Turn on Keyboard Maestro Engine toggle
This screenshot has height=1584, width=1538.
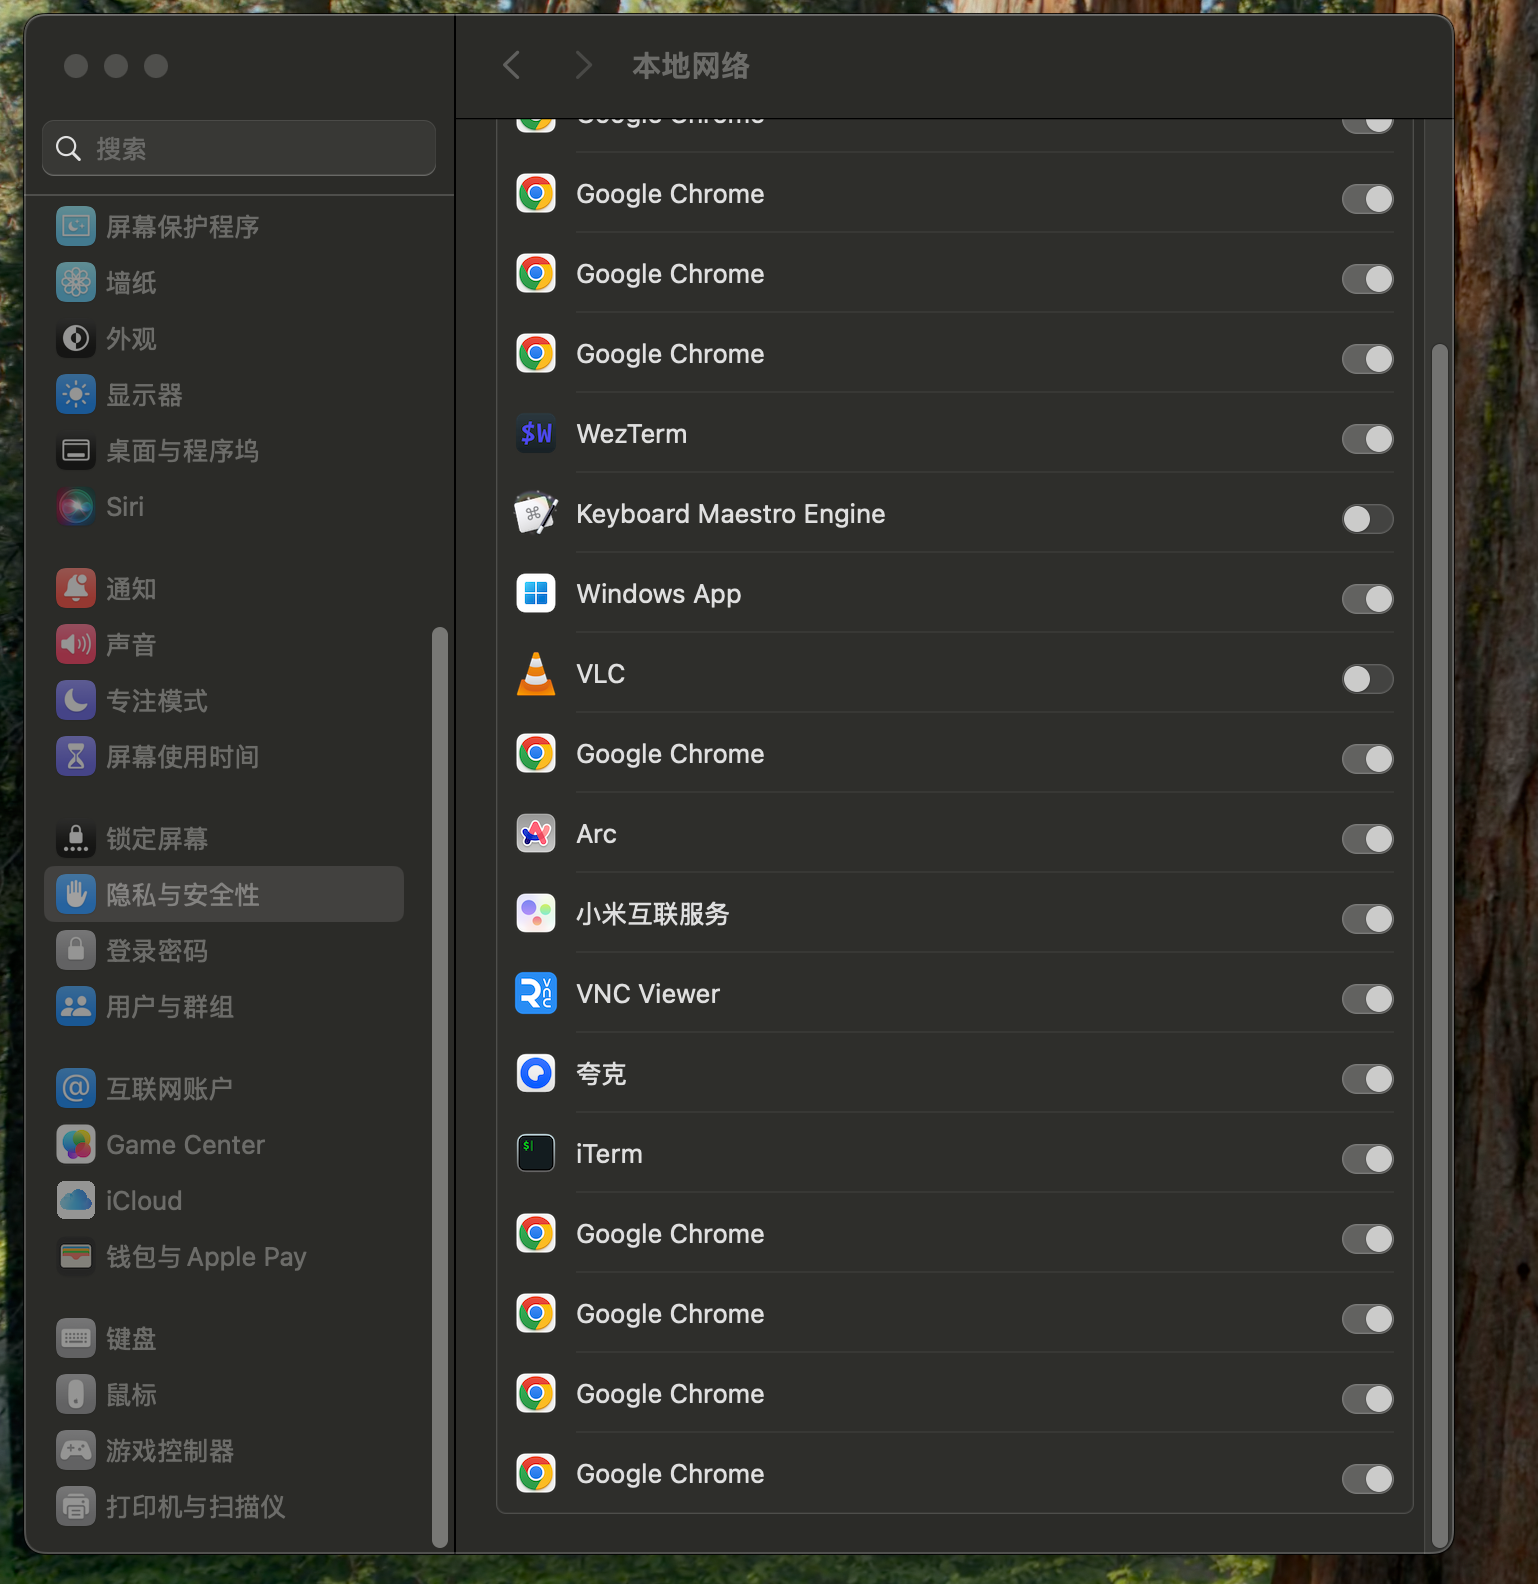pos(1367,519)
